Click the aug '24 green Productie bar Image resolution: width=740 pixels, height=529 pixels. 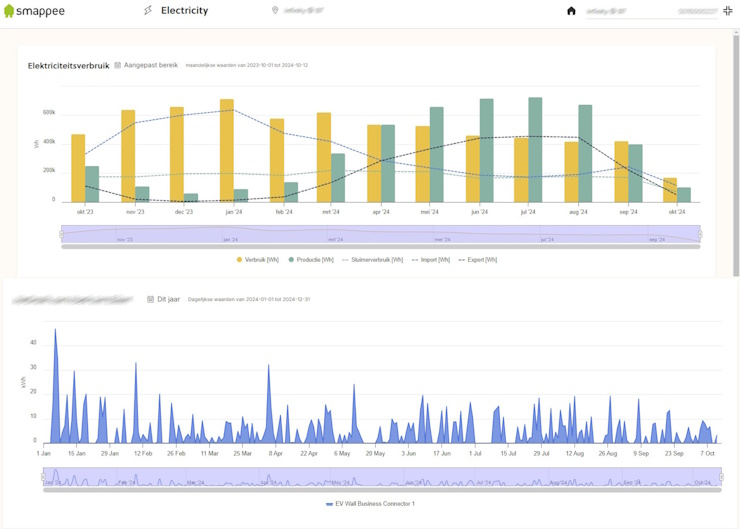pyautogui.click(x=585, y=154)
